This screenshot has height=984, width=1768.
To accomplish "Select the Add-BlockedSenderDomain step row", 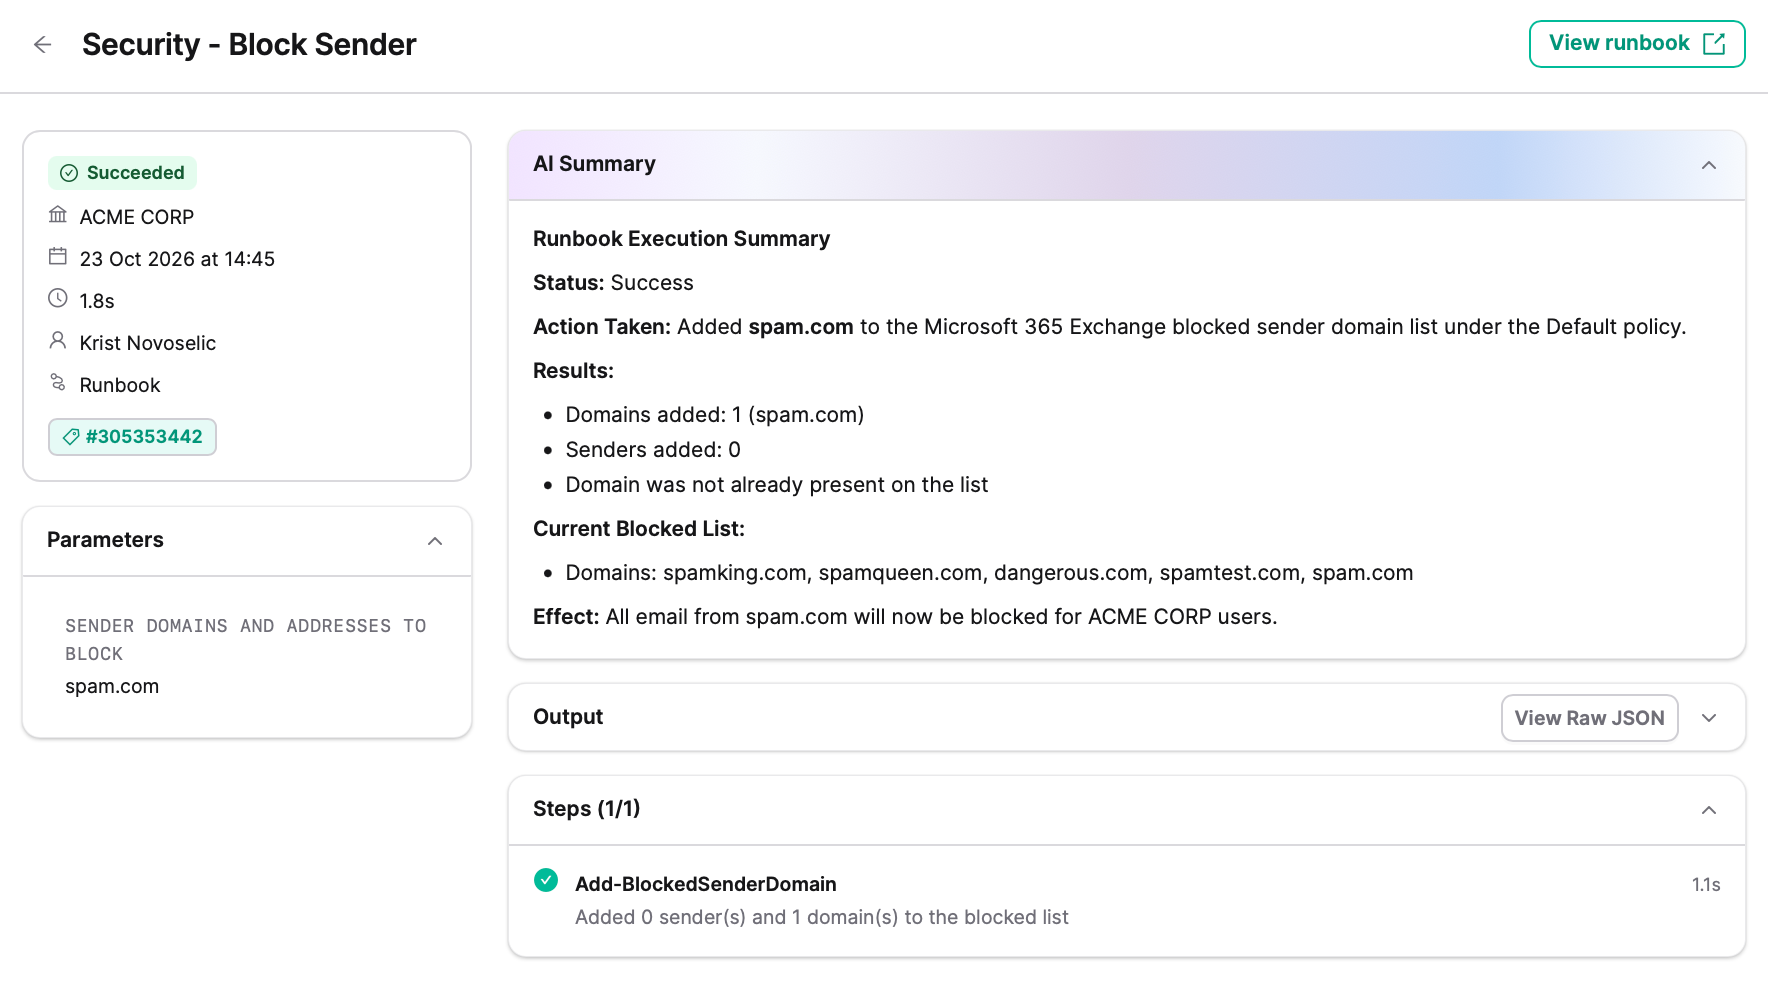I will 1127,900.
